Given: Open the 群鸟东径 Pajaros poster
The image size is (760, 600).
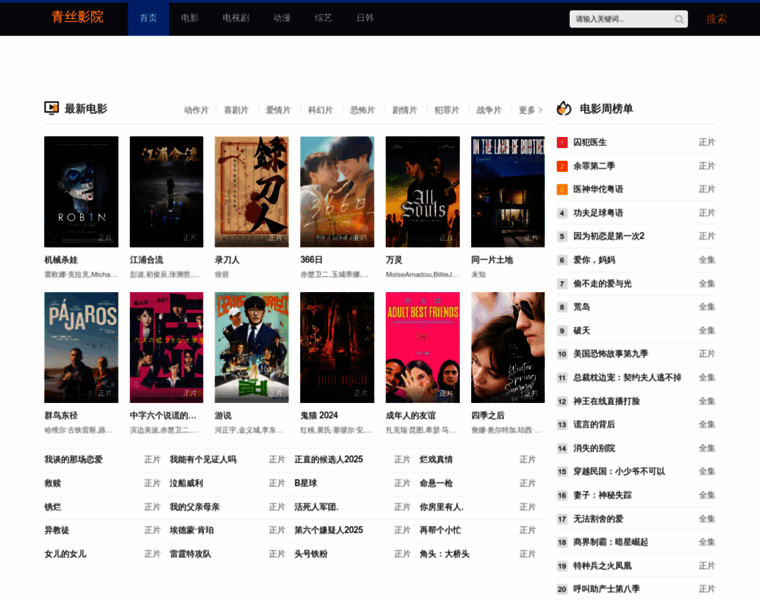Looking at the screenshot, I should pos(81,347).
